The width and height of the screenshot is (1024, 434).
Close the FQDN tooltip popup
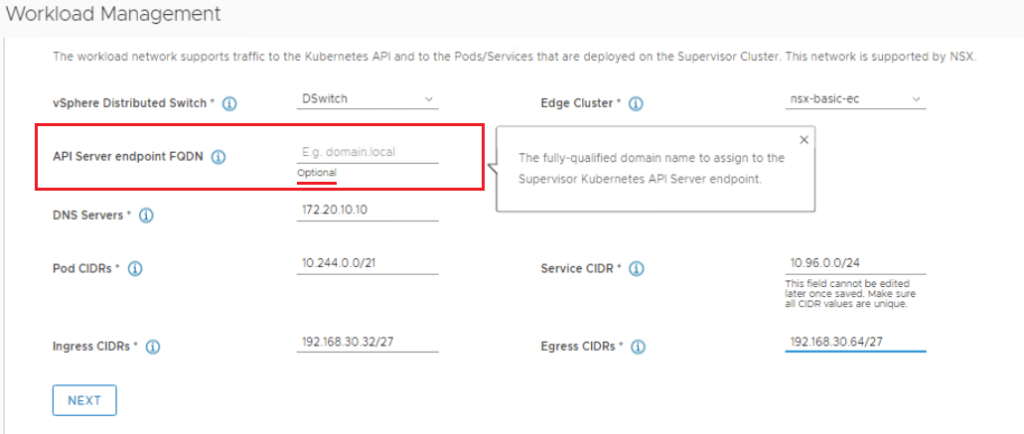[x=804, y=140]
